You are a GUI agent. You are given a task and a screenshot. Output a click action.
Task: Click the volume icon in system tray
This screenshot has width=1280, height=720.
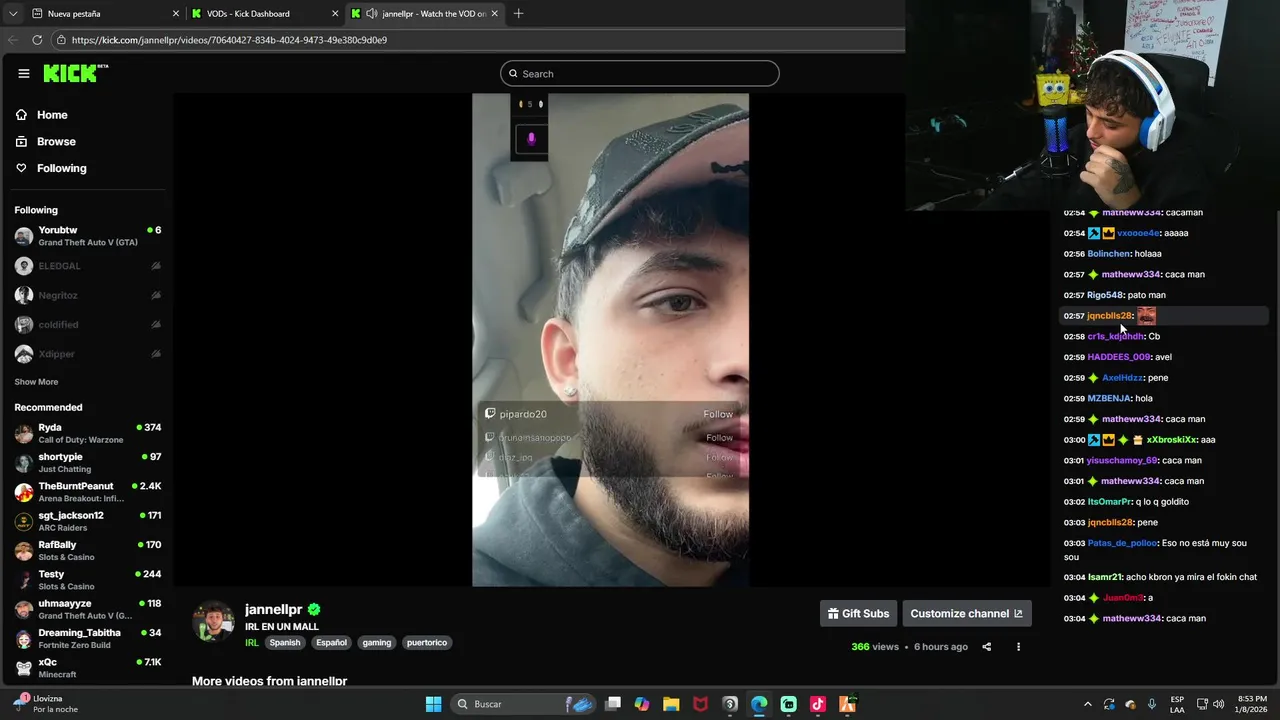click(x=1219, y=704)
